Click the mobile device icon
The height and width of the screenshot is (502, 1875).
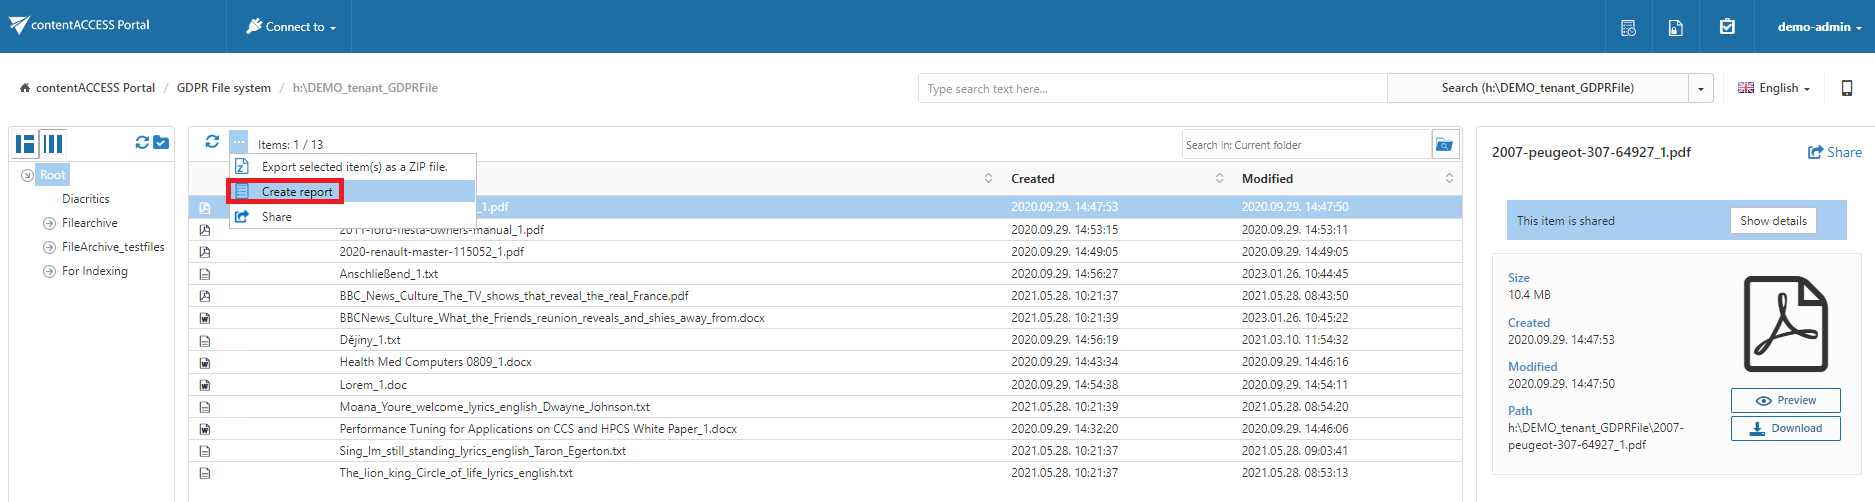(1847, 88)
